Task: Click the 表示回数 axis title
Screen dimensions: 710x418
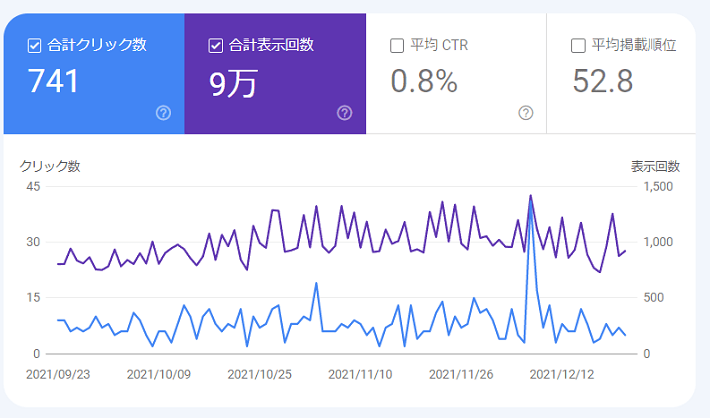Action: (x=655, y=166)
